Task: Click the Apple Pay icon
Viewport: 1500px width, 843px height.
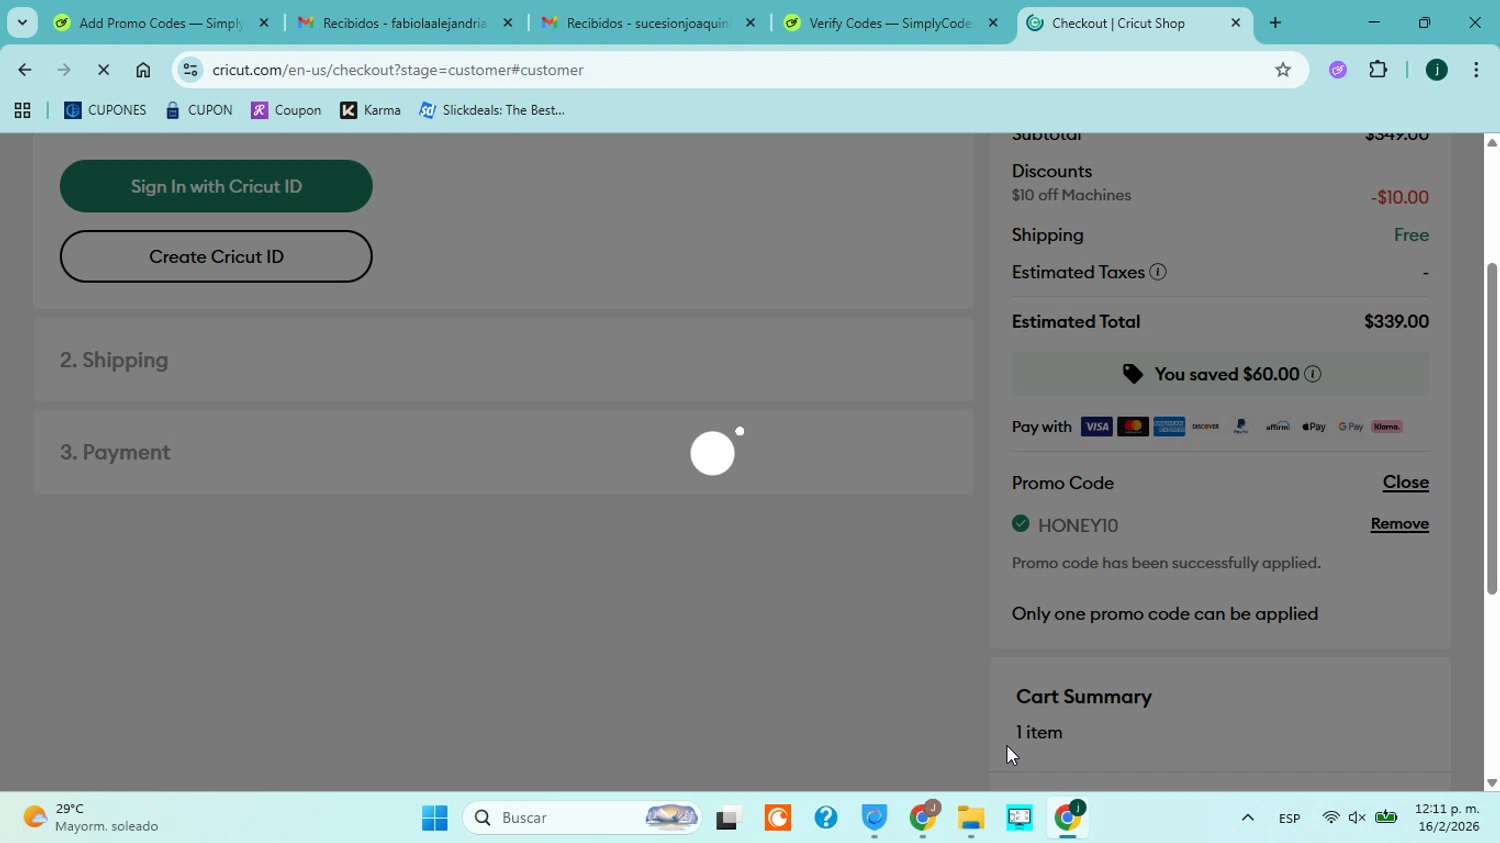Action: 1314,427
